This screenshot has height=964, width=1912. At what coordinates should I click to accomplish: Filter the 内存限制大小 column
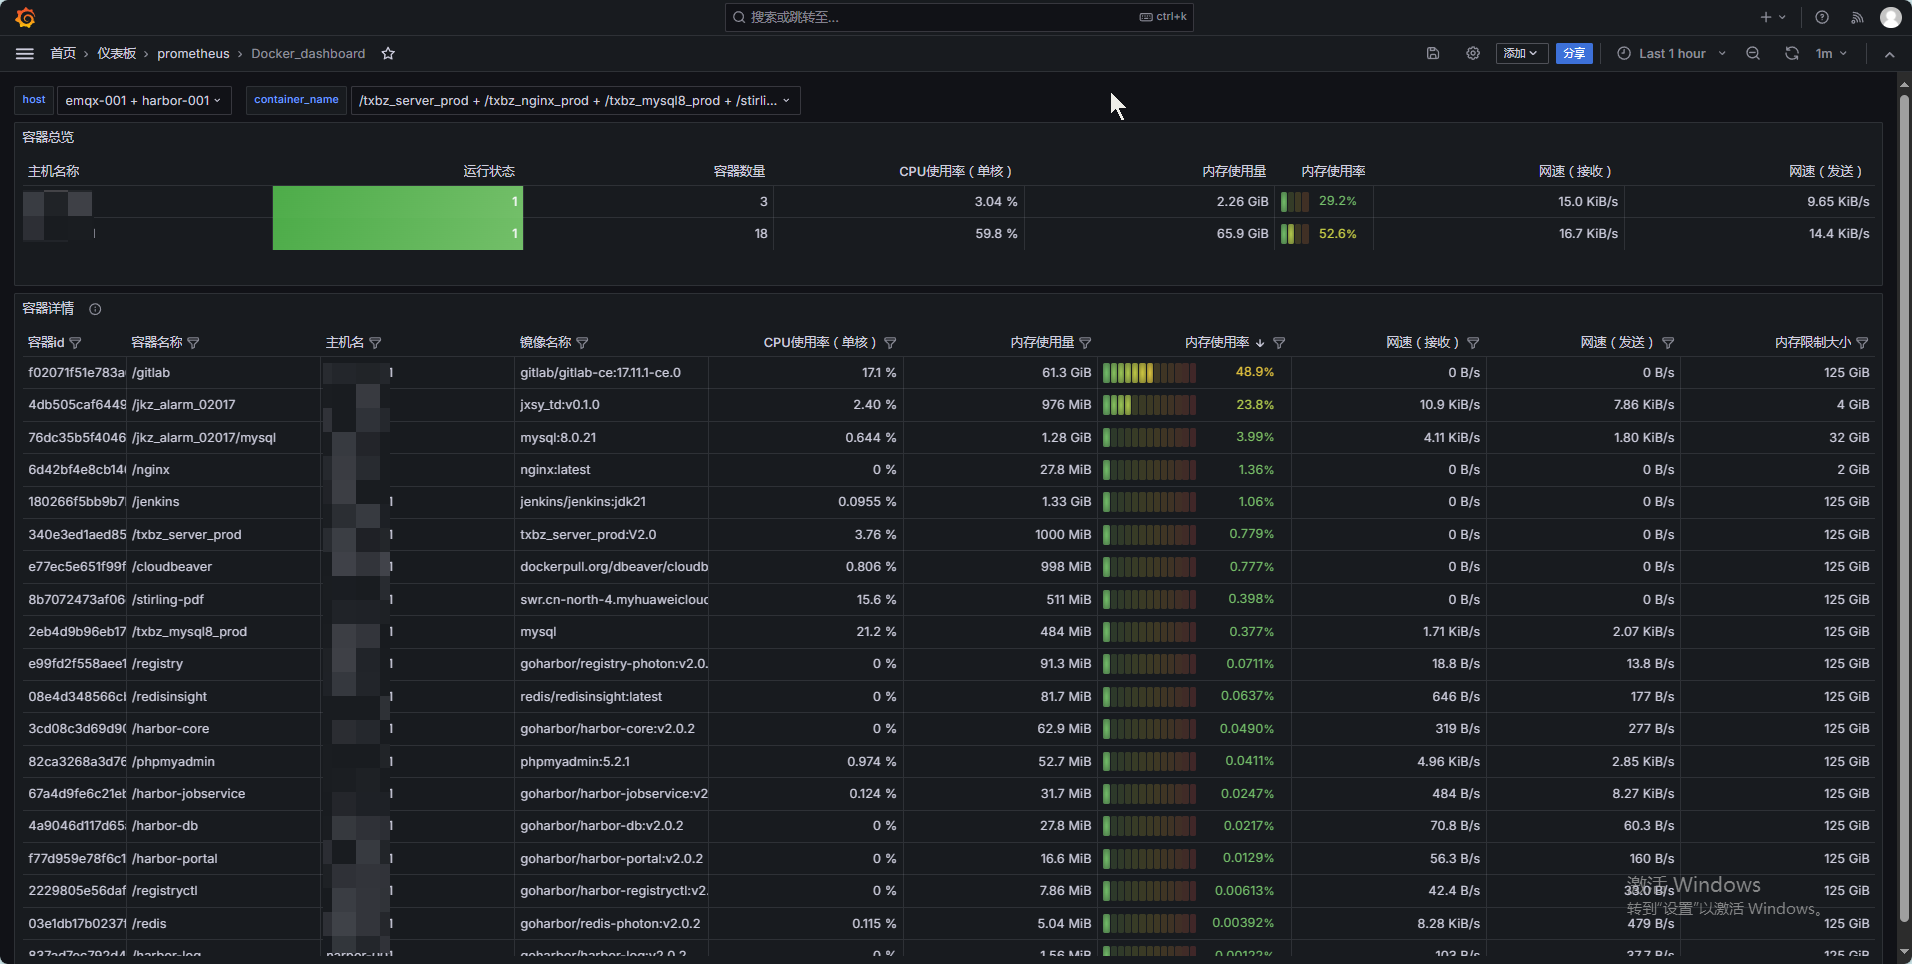1862,343
